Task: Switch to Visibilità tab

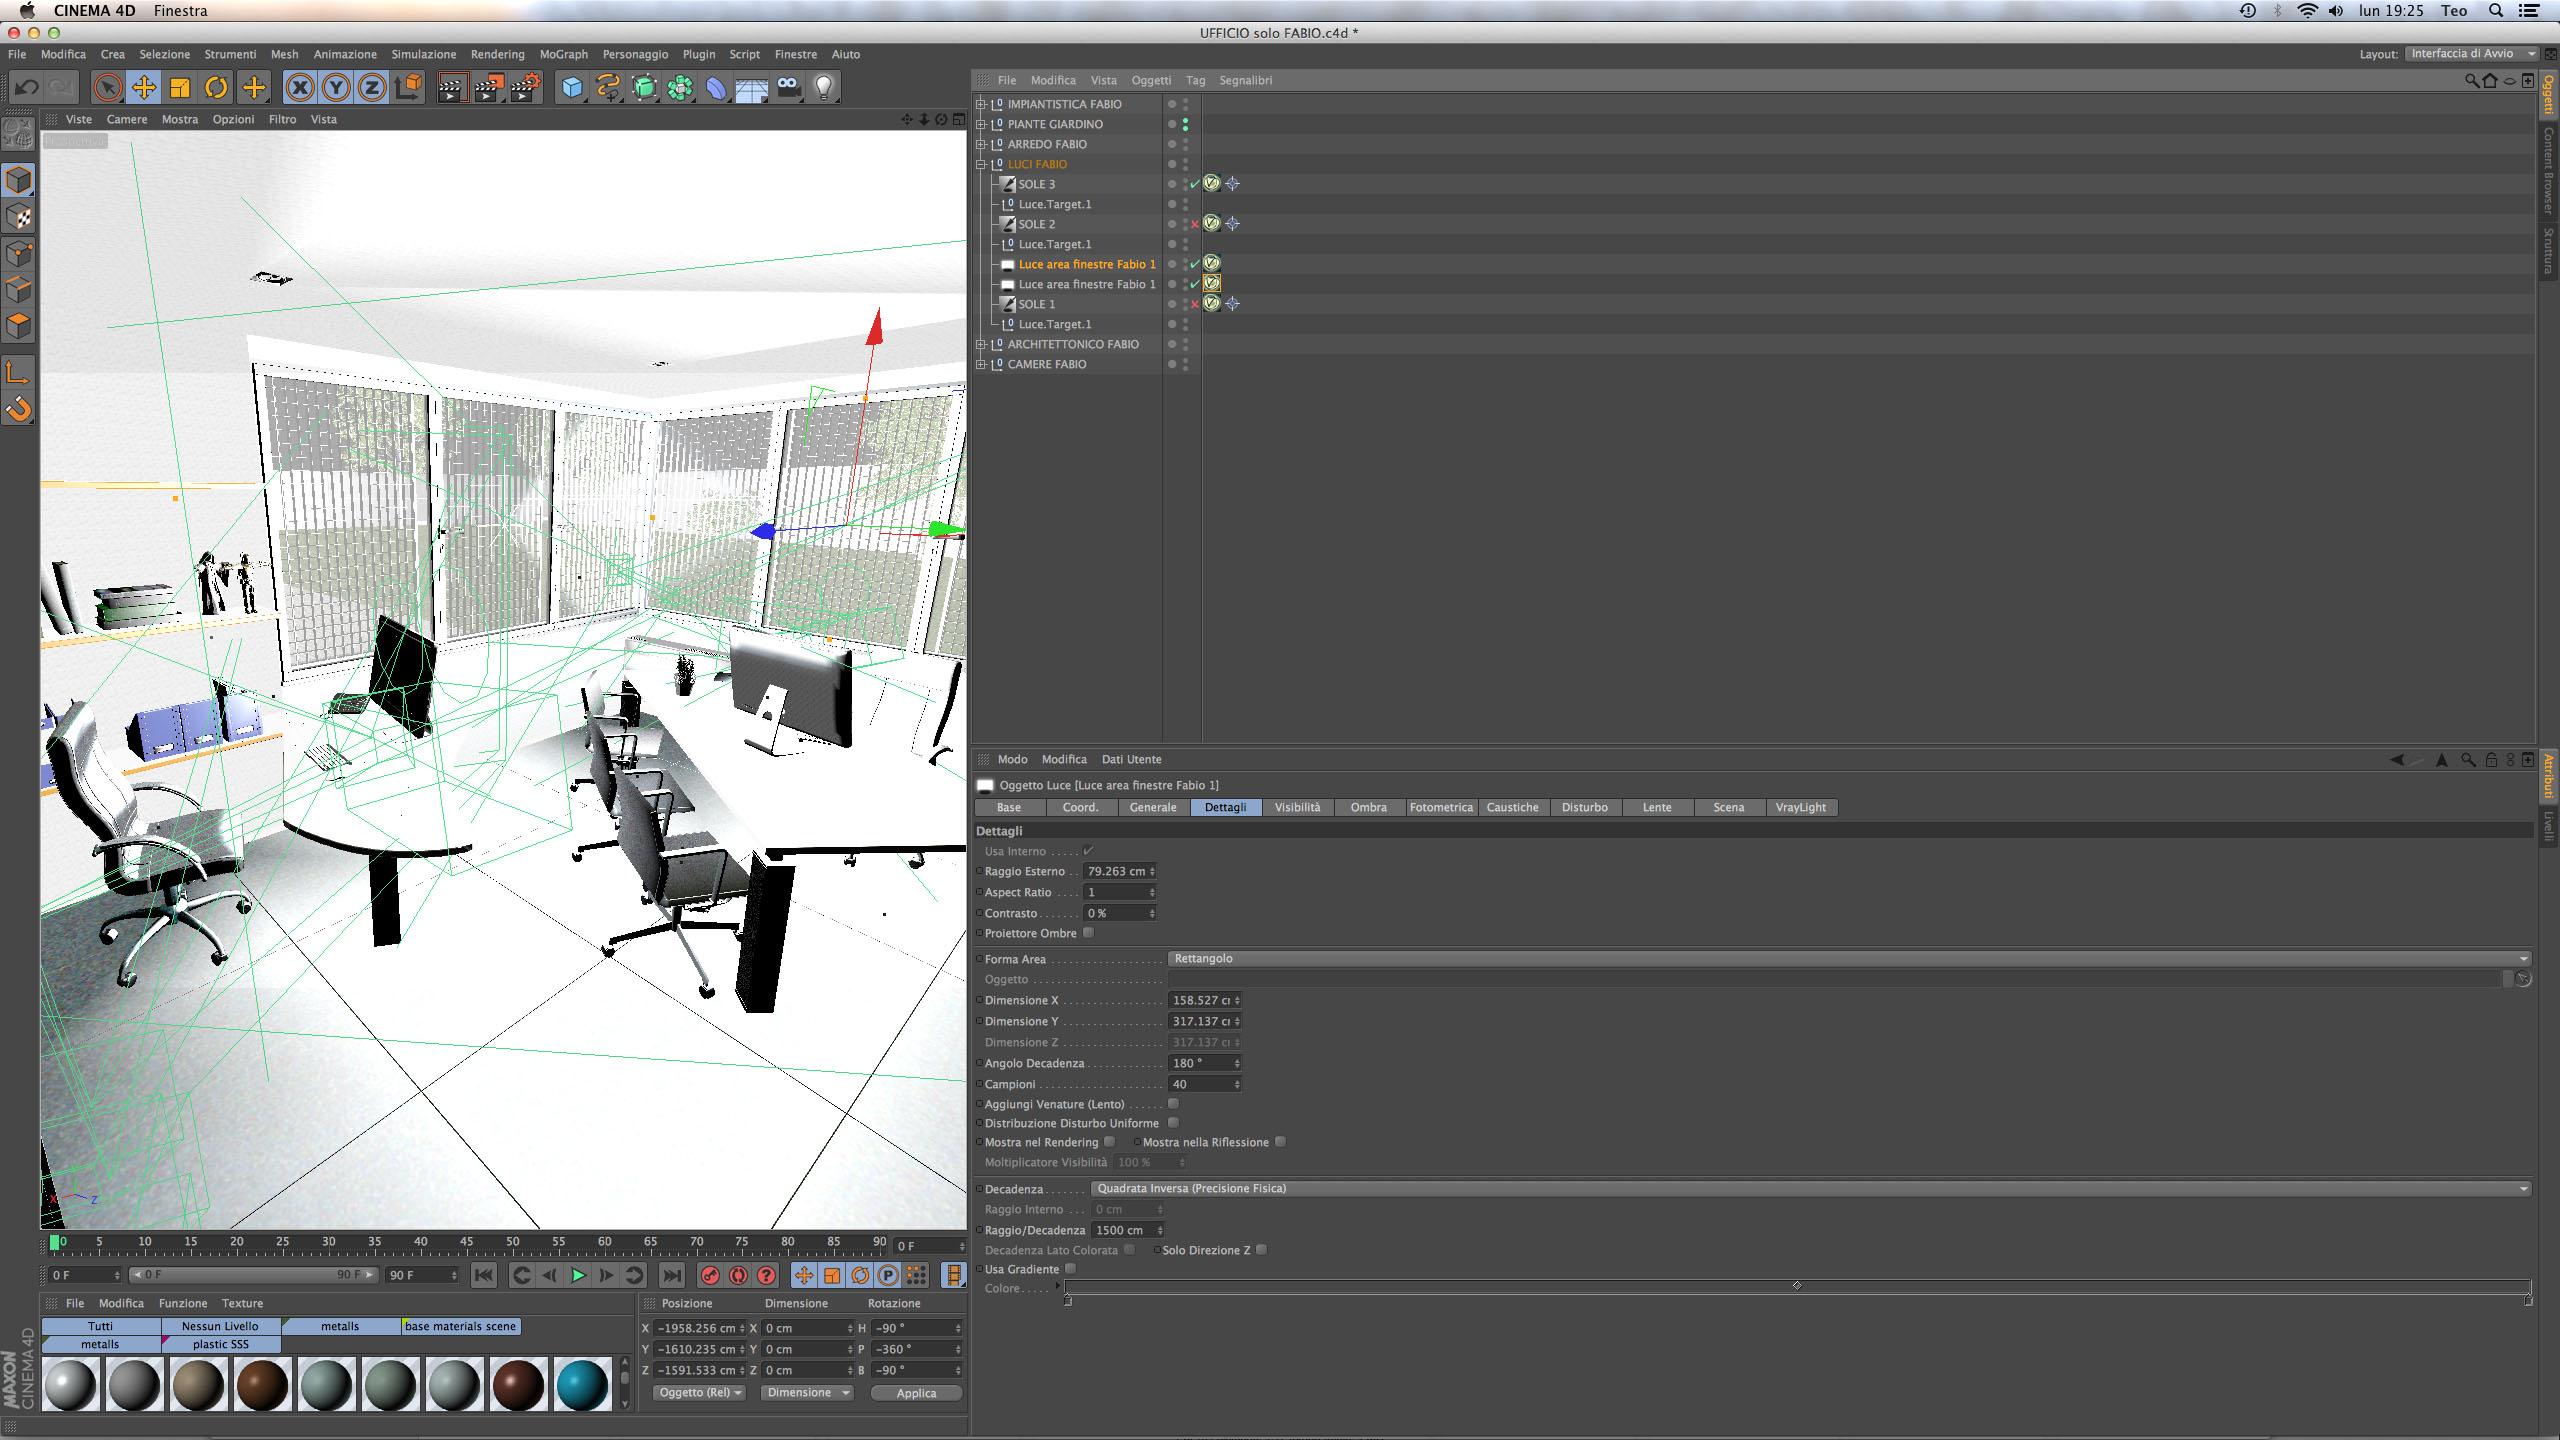Action: (1297, 807)
